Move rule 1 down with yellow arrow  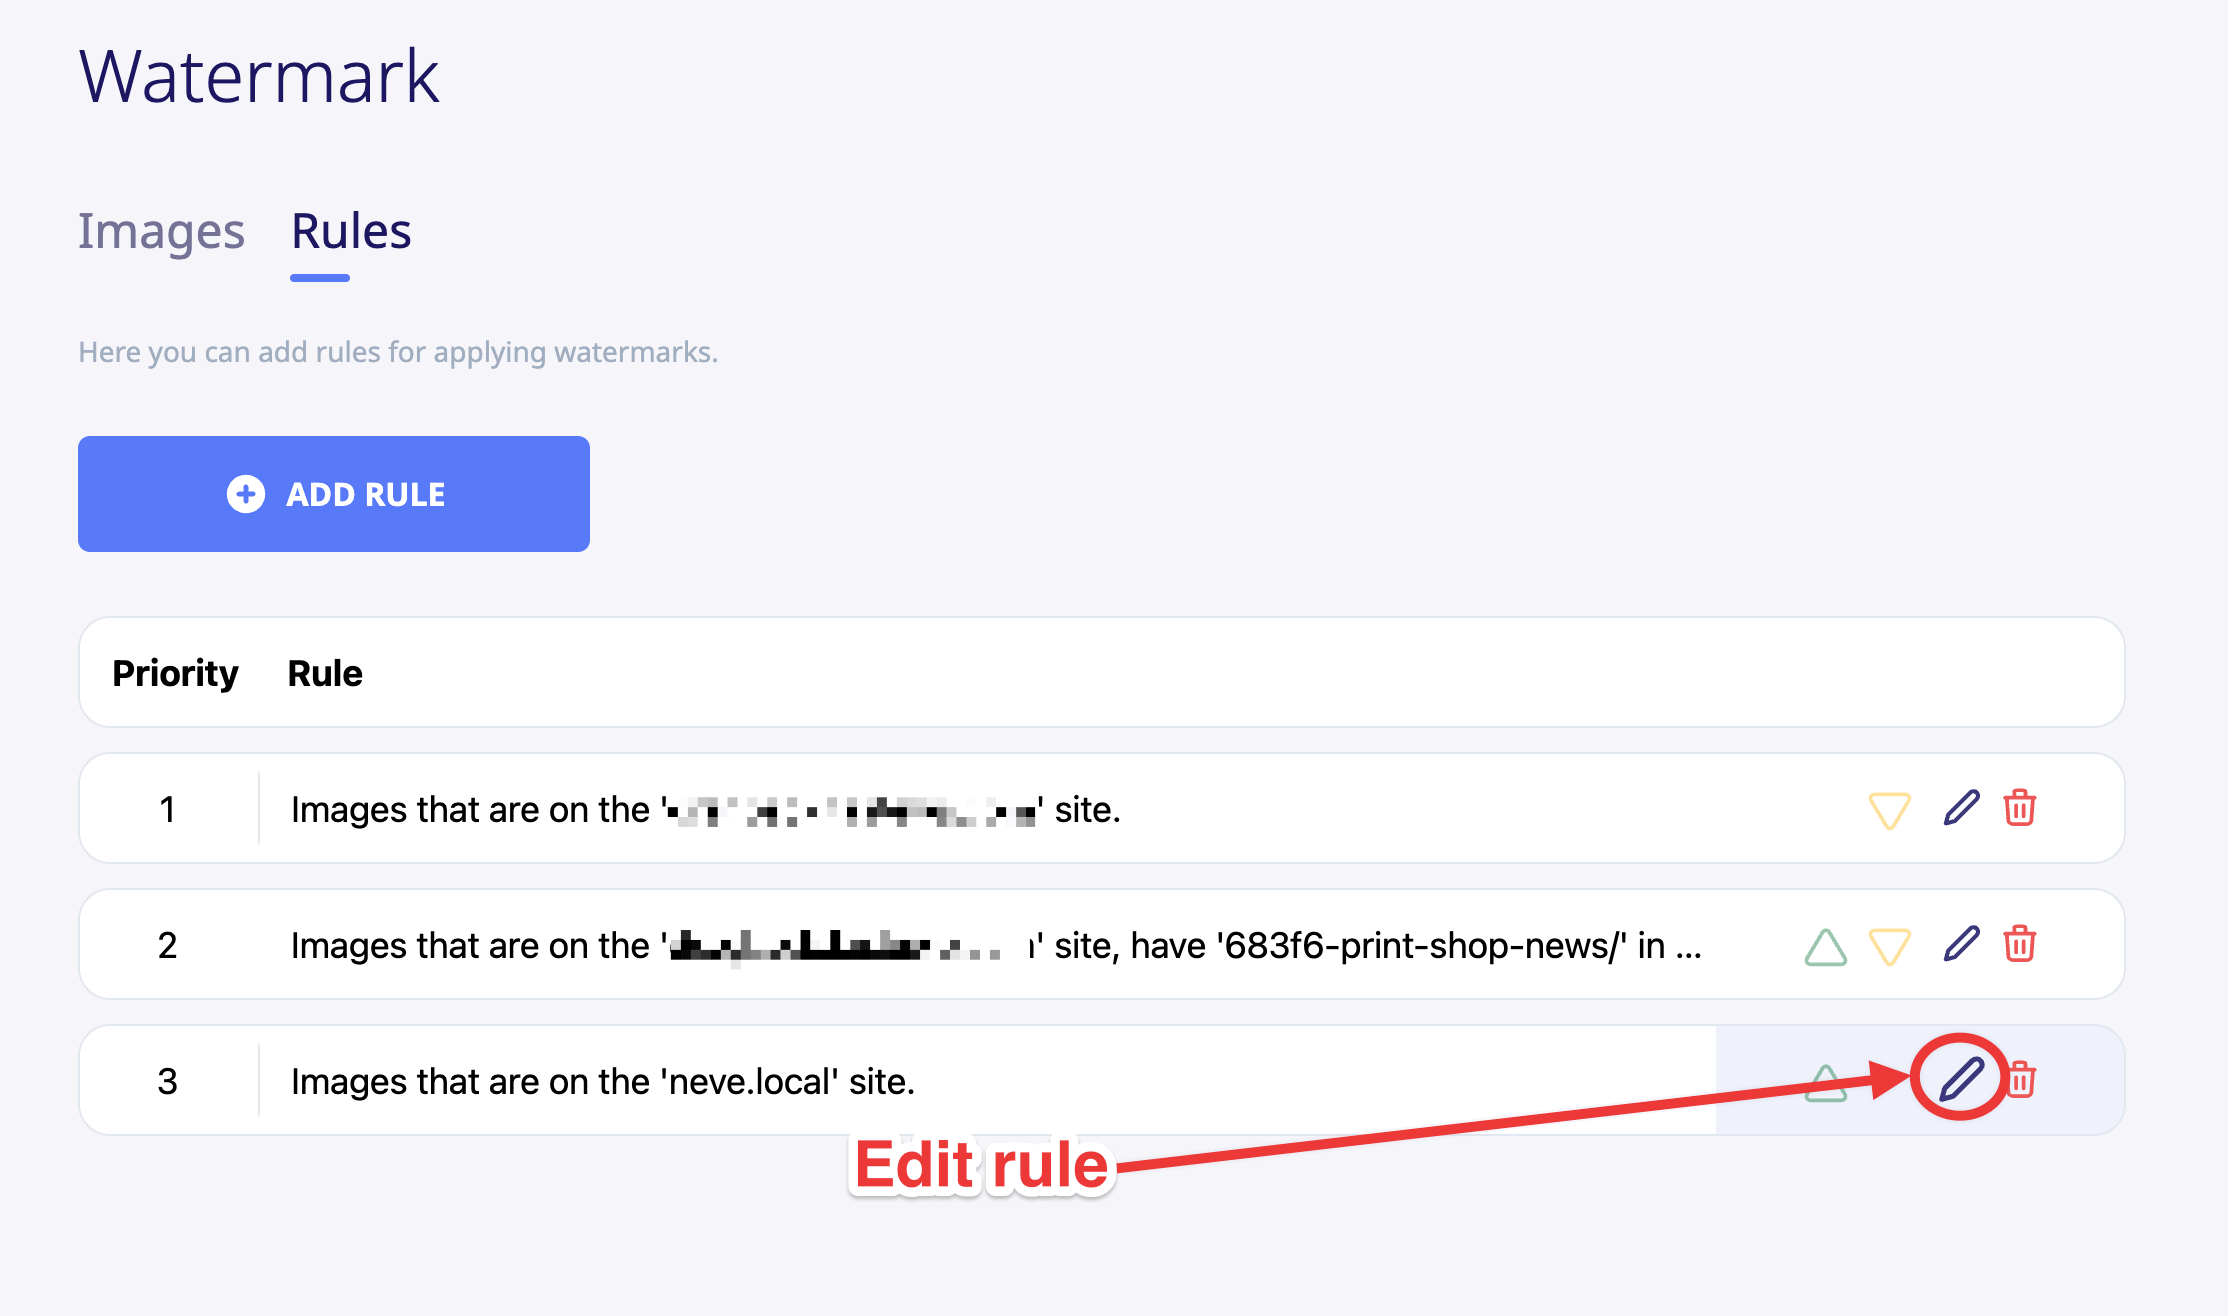1889,809
